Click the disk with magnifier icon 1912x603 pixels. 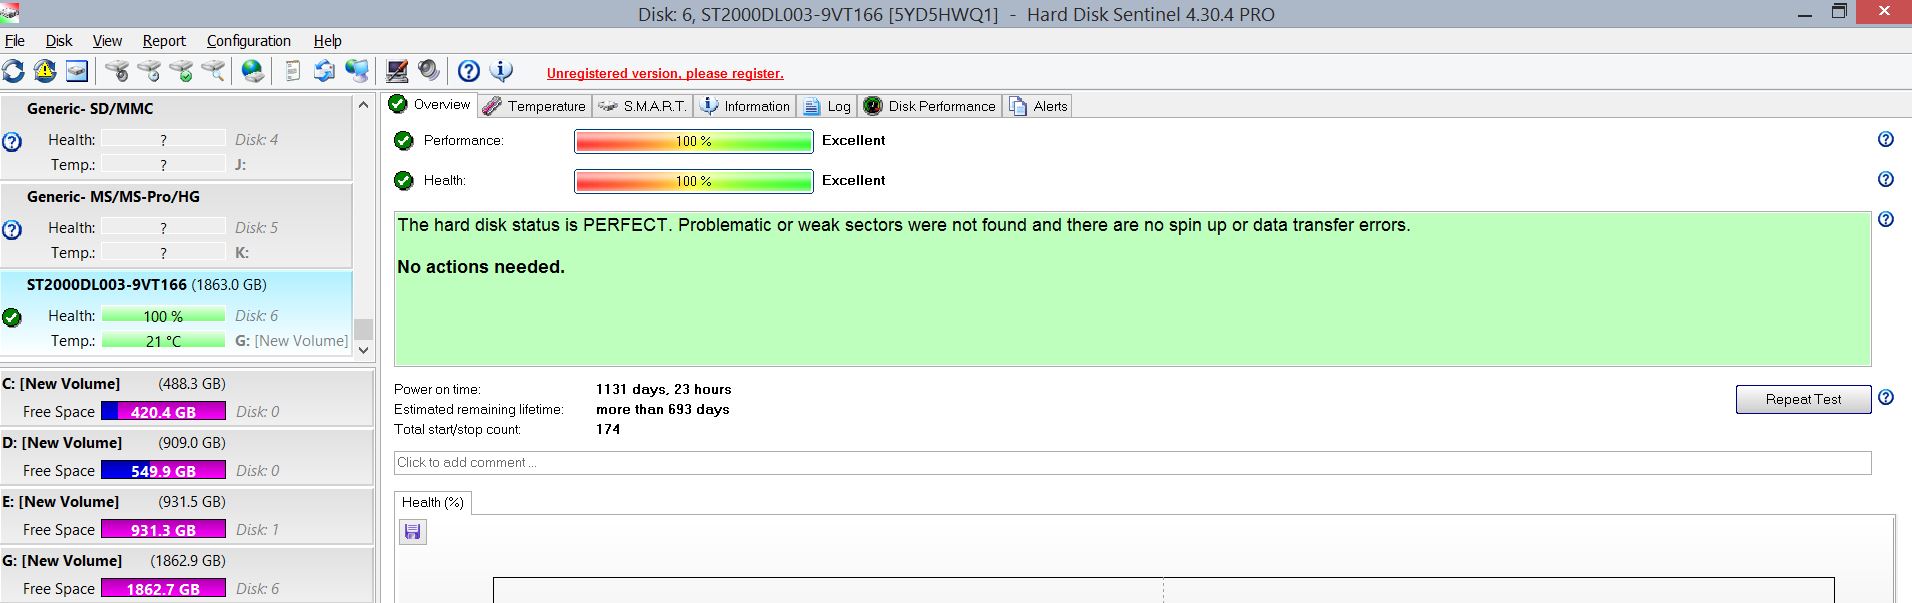coord(213,71)
